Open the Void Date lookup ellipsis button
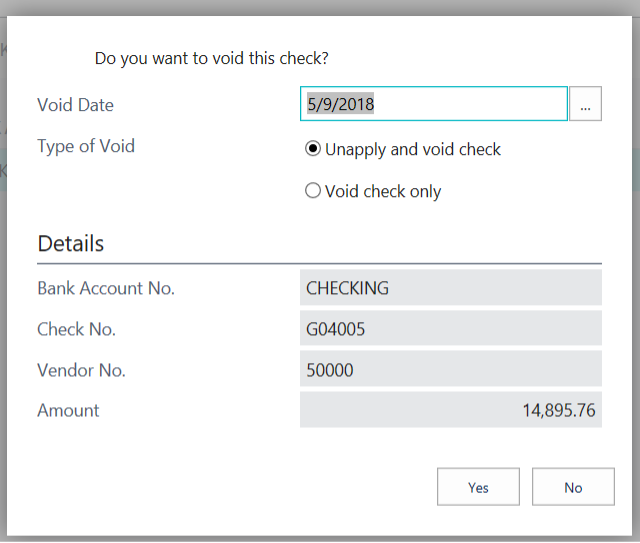 click(585, 104)
